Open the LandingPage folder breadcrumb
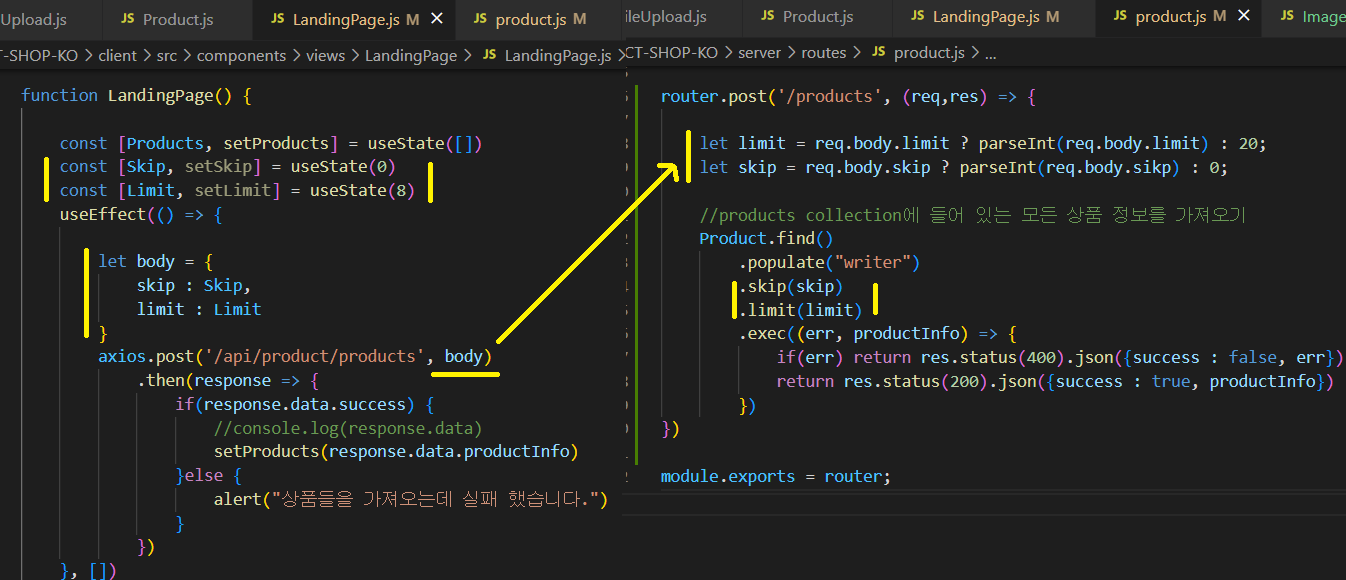 (x=411, y=56)
